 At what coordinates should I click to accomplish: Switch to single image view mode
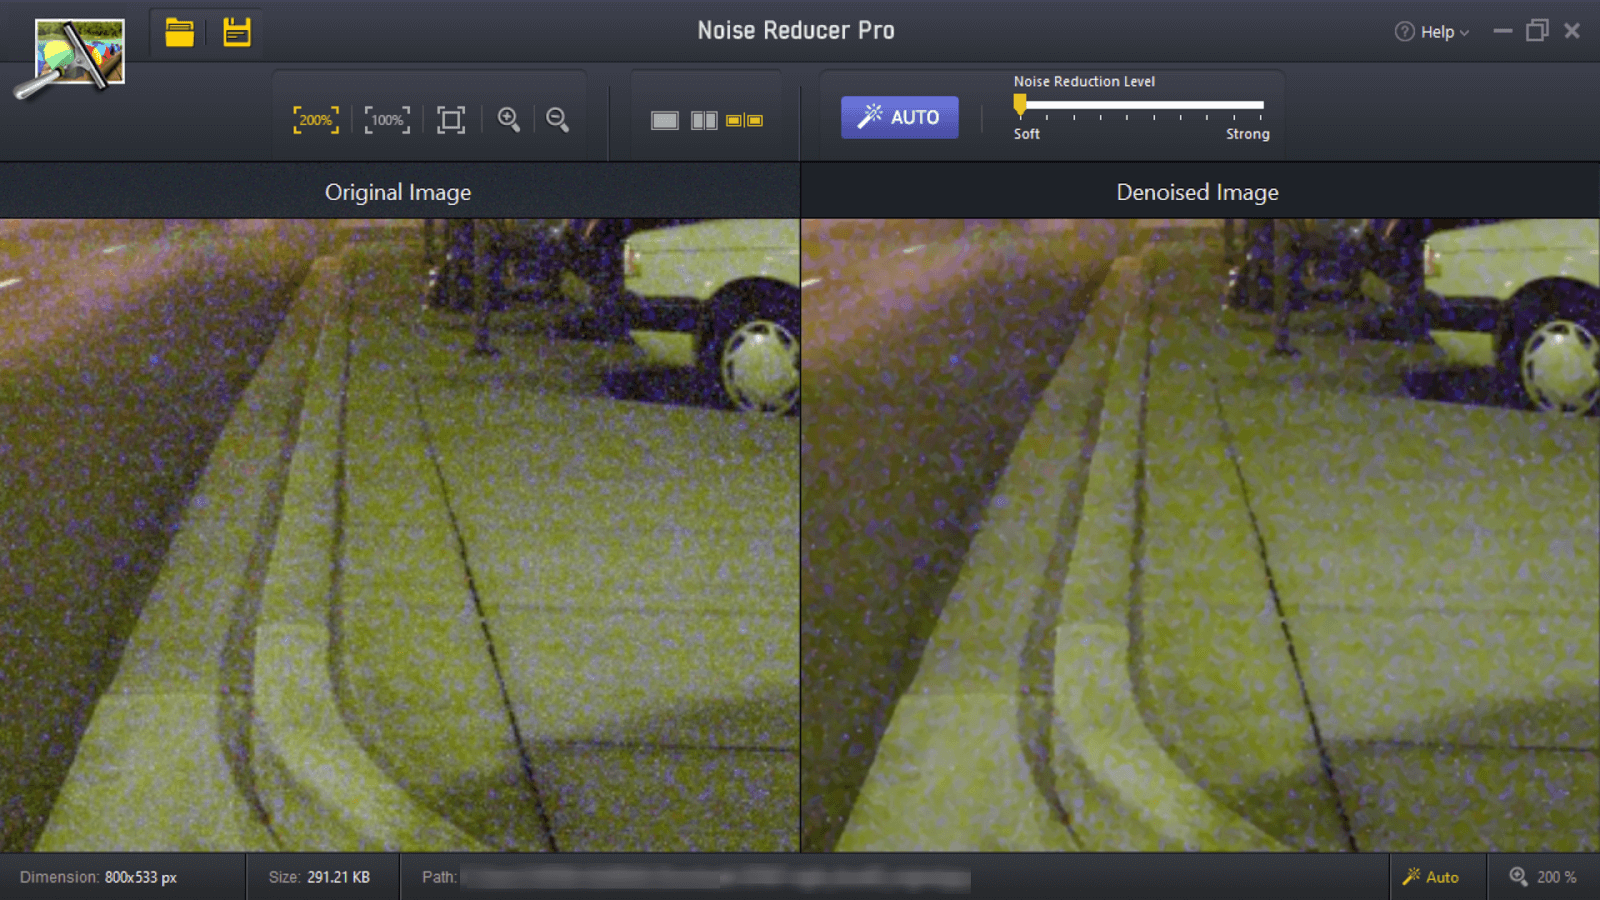point(665,121)
